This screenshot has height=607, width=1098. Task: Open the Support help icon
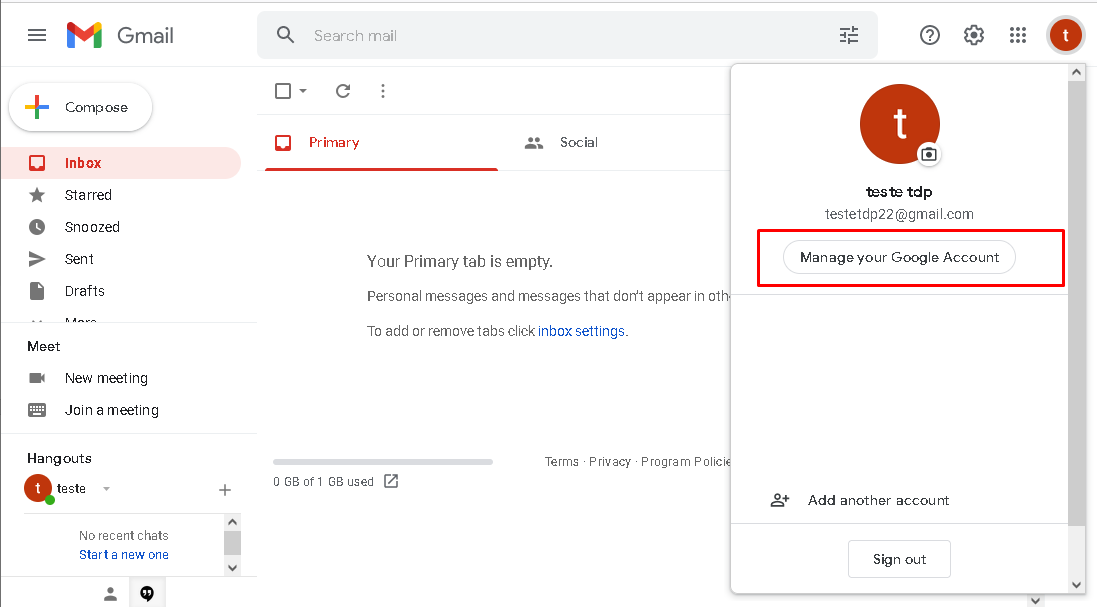coord(930,35)
